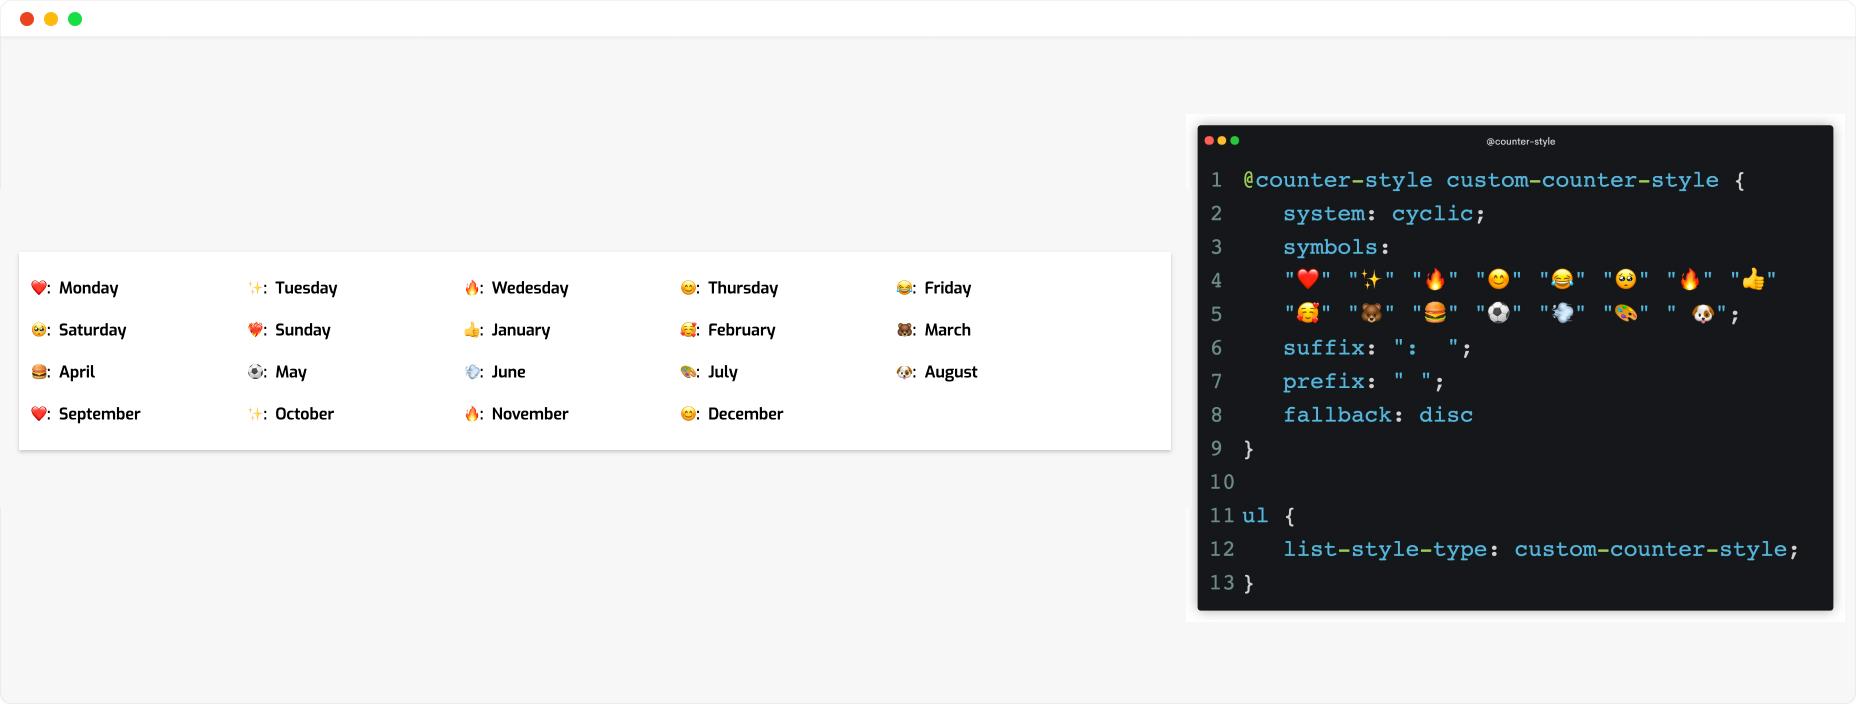Image resolution: width=1856 pixels, height=704 pixels.
Task: Click the smiley emoji marker beside Thursday
Action: pyautogui.click(x=688, y=288)
